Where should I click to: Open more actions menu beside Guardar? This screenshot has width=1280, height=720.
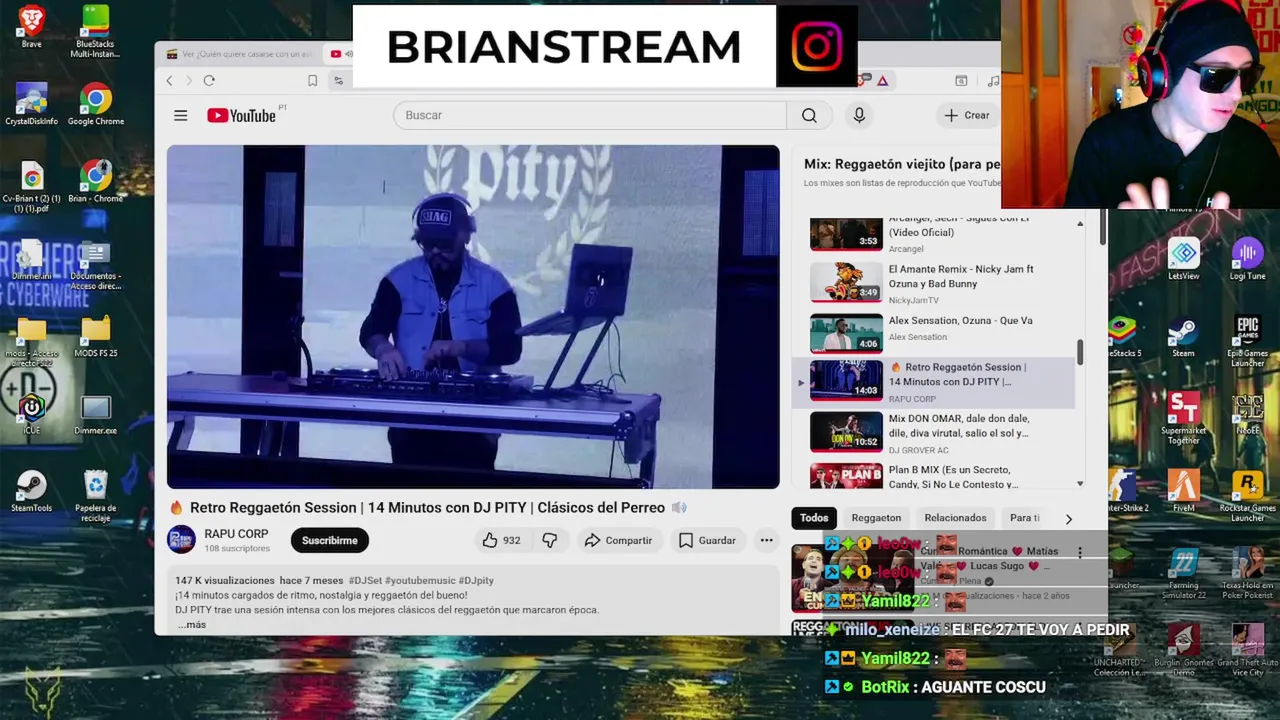pyautogui.click(x=766, y=540)
